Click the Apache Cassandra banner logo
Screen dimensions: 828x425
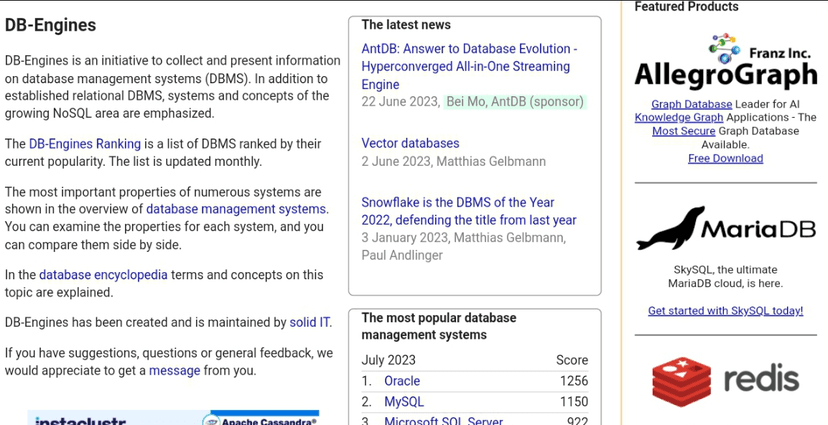pyautogui.click(x=260, y=420)
